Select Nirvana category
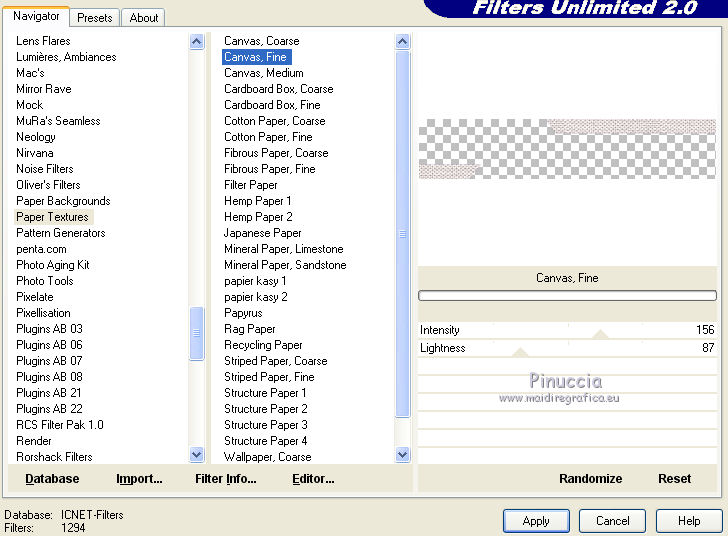 point(35,153)
